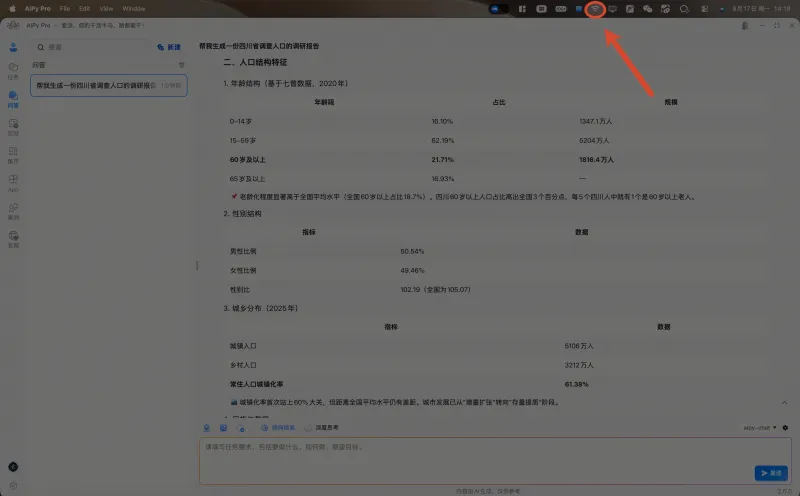This screenshot has width=800, height=496.
Task: Click the sidebar resize handle beside the chat list
Action: (x=197, y=265)
